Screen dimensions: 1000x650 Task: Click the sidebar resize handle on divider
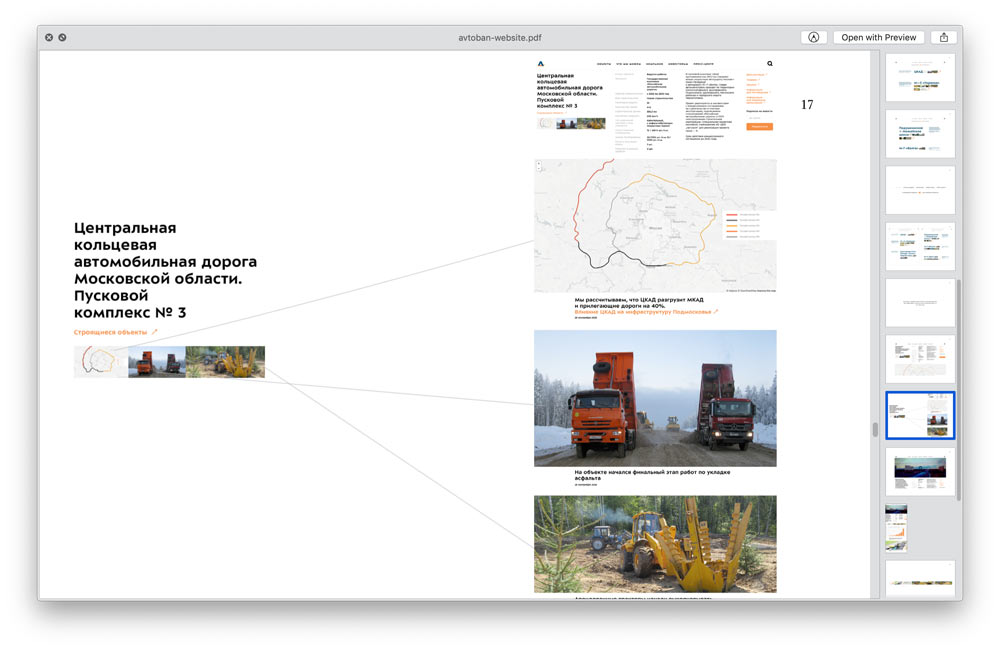[875, 430]
